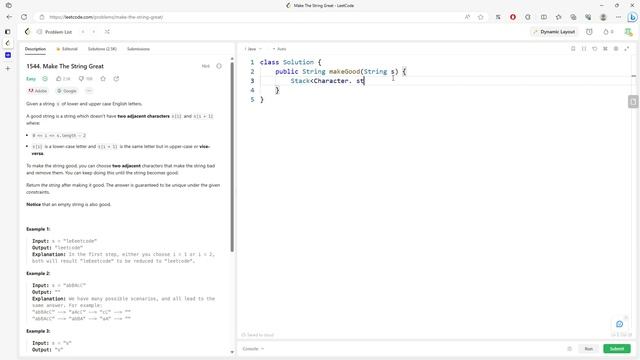Viewport: 640px width, 360px height.
Task: Like the problem with thumbs up
Action: point(63,79)
